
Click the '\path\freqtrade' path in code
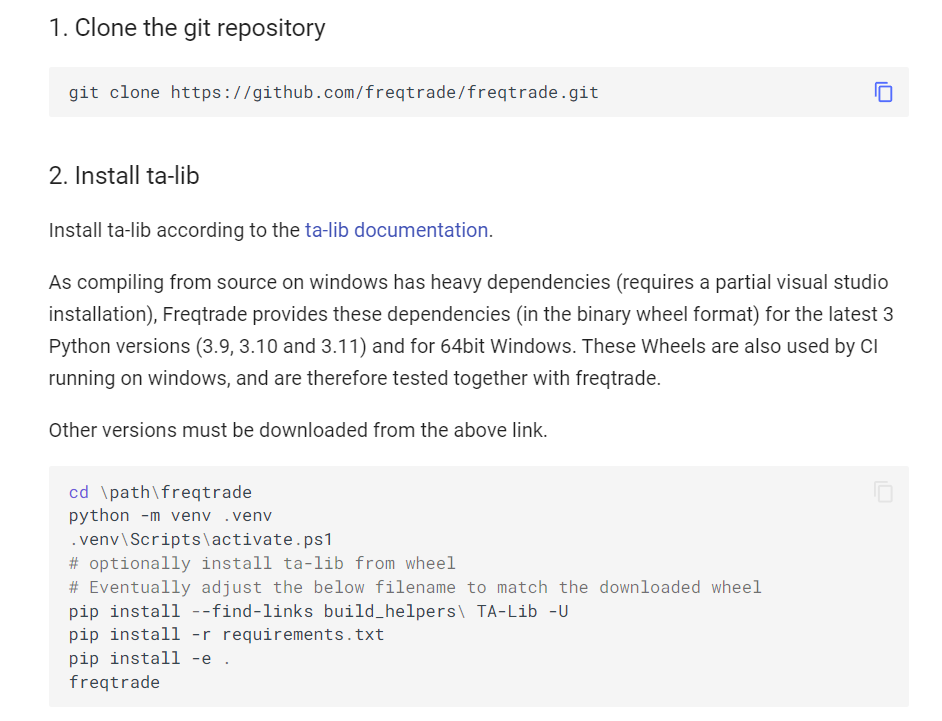tap(176, 493)
